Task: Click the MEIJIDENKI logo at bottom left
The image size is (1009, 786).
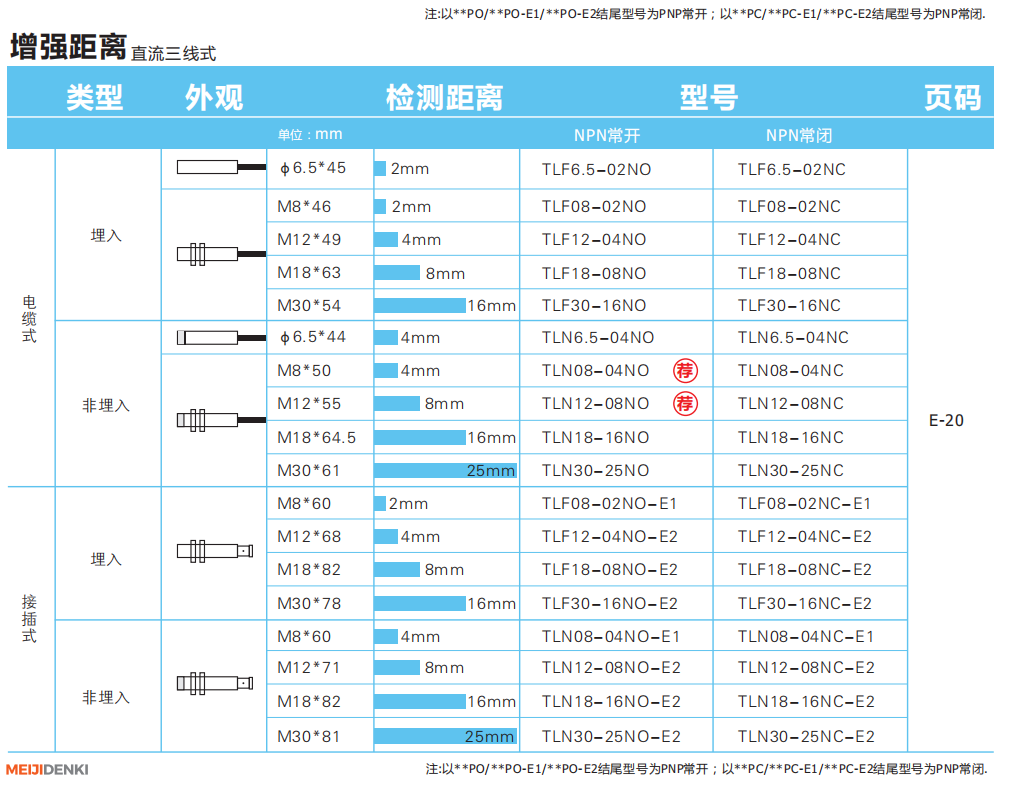Action: point(47,769)
